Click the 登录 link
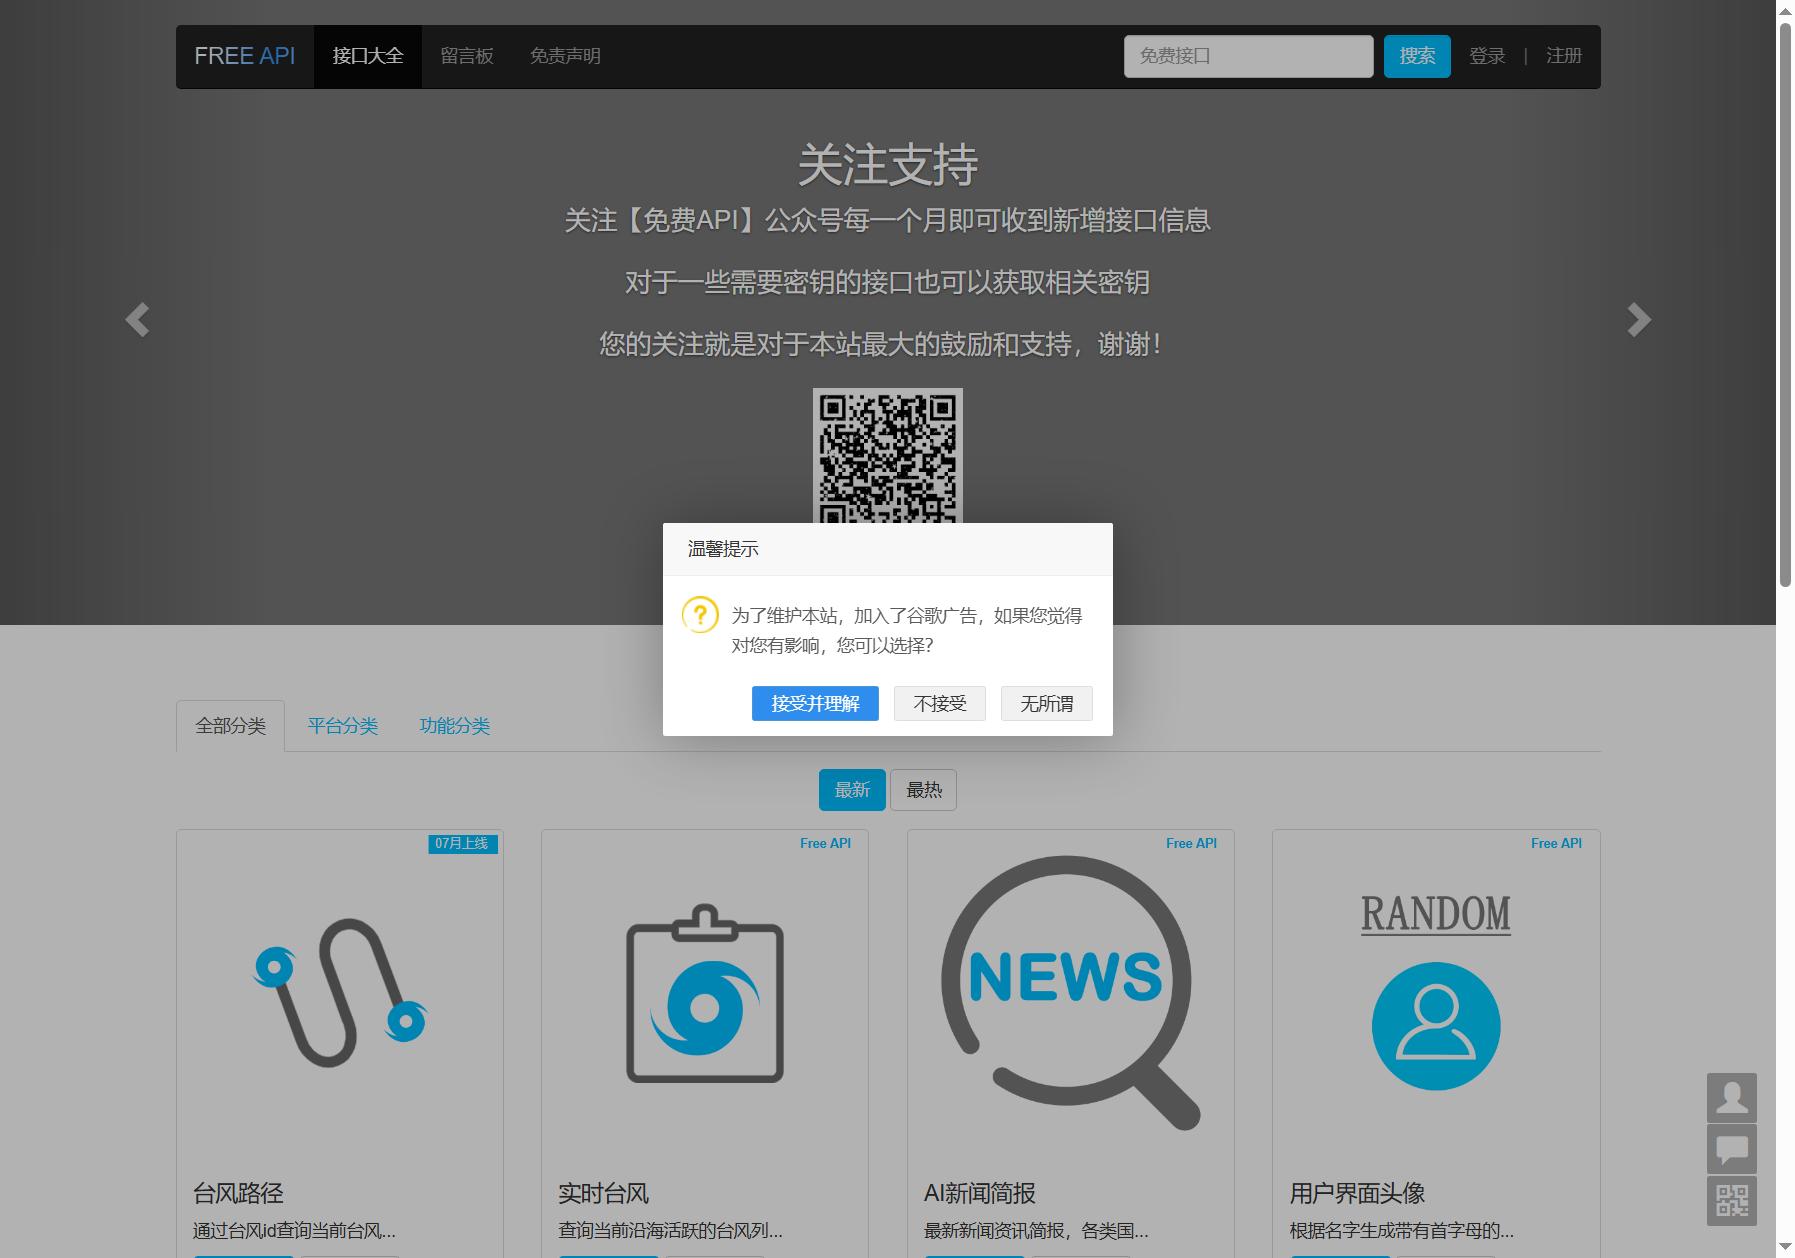The height and width of the screenshot is (1258, 1795). pyautogui.click(x=1487, y=56)
